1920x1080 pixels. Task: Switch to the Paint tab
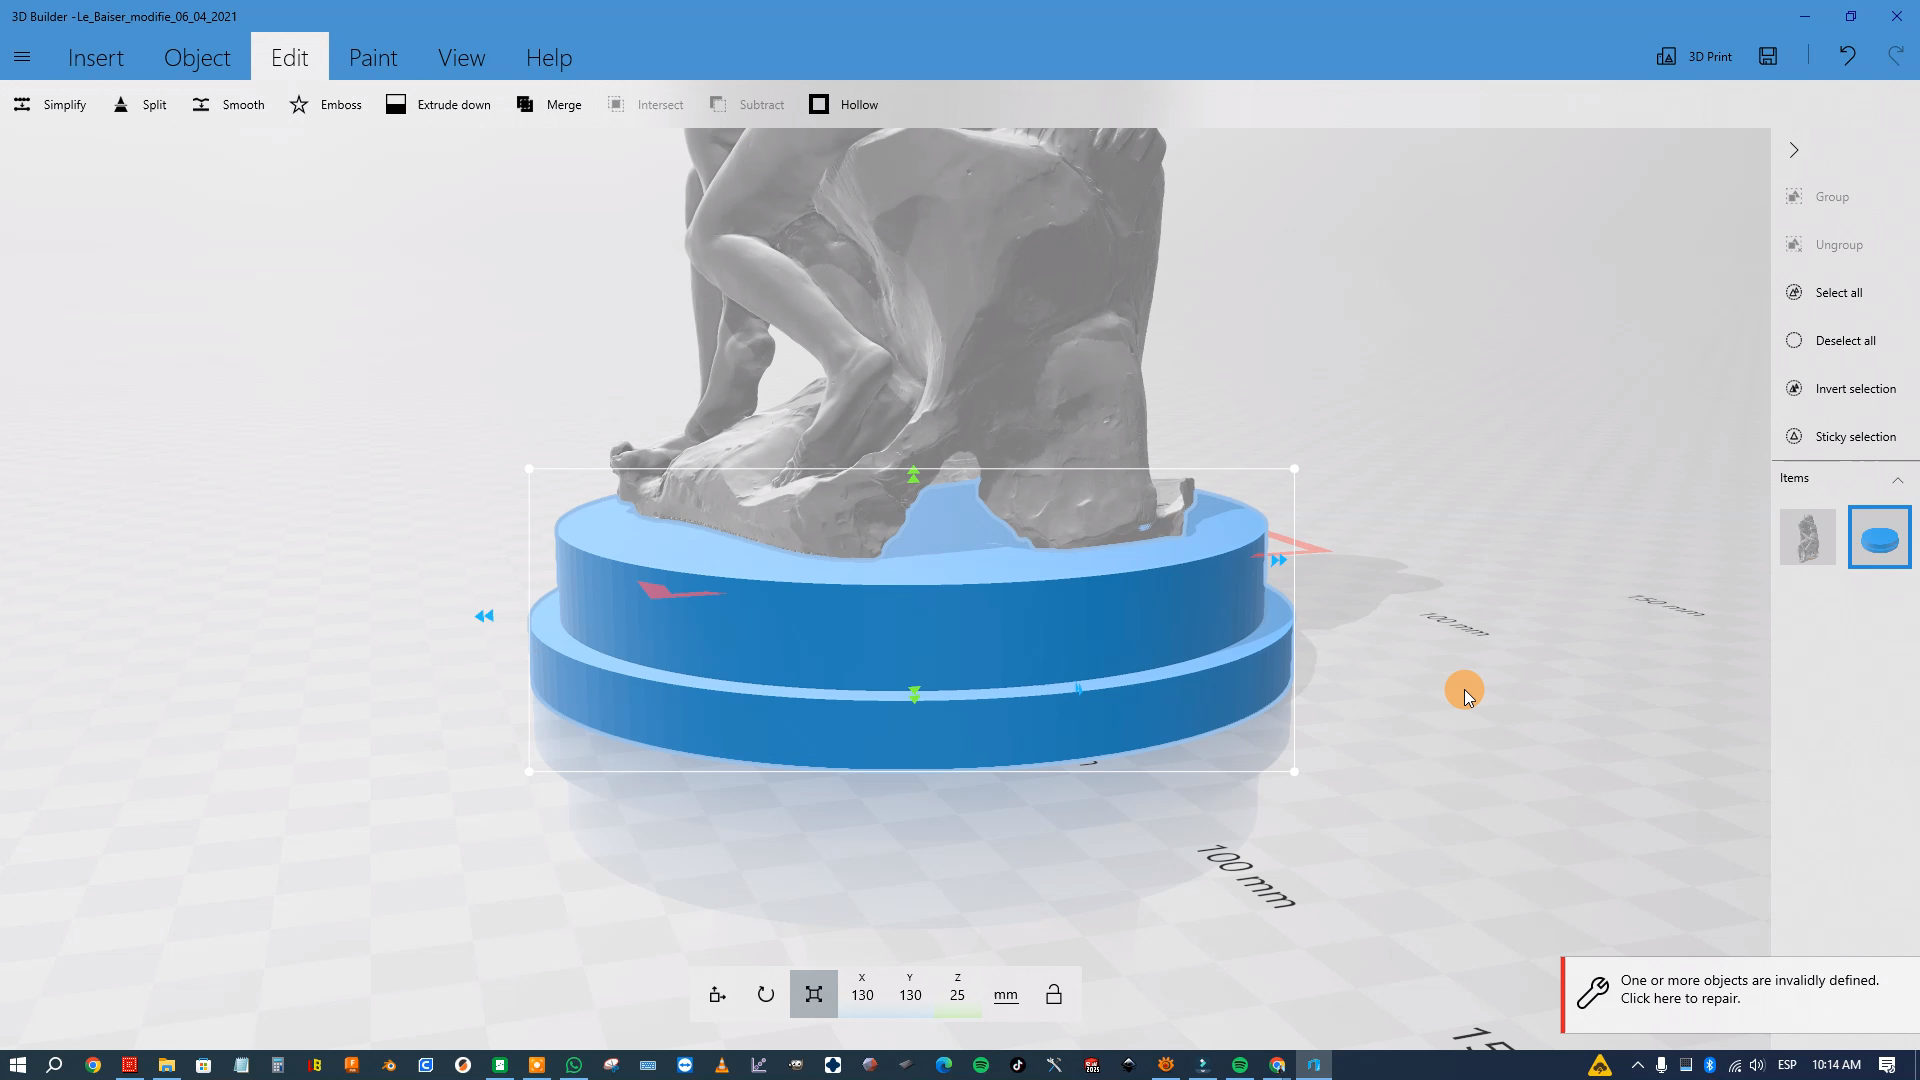[x=373, y=57]
